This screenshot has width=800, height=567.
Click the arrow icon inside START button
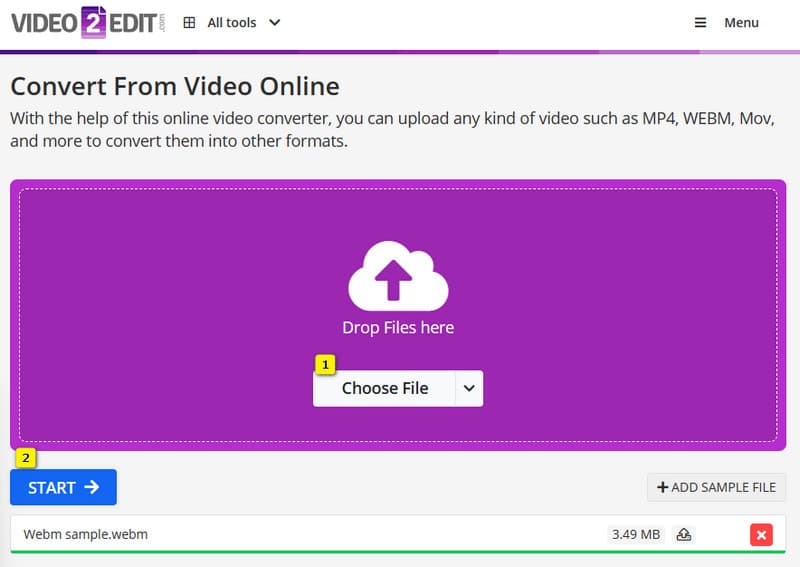click(x=92, y=488)
